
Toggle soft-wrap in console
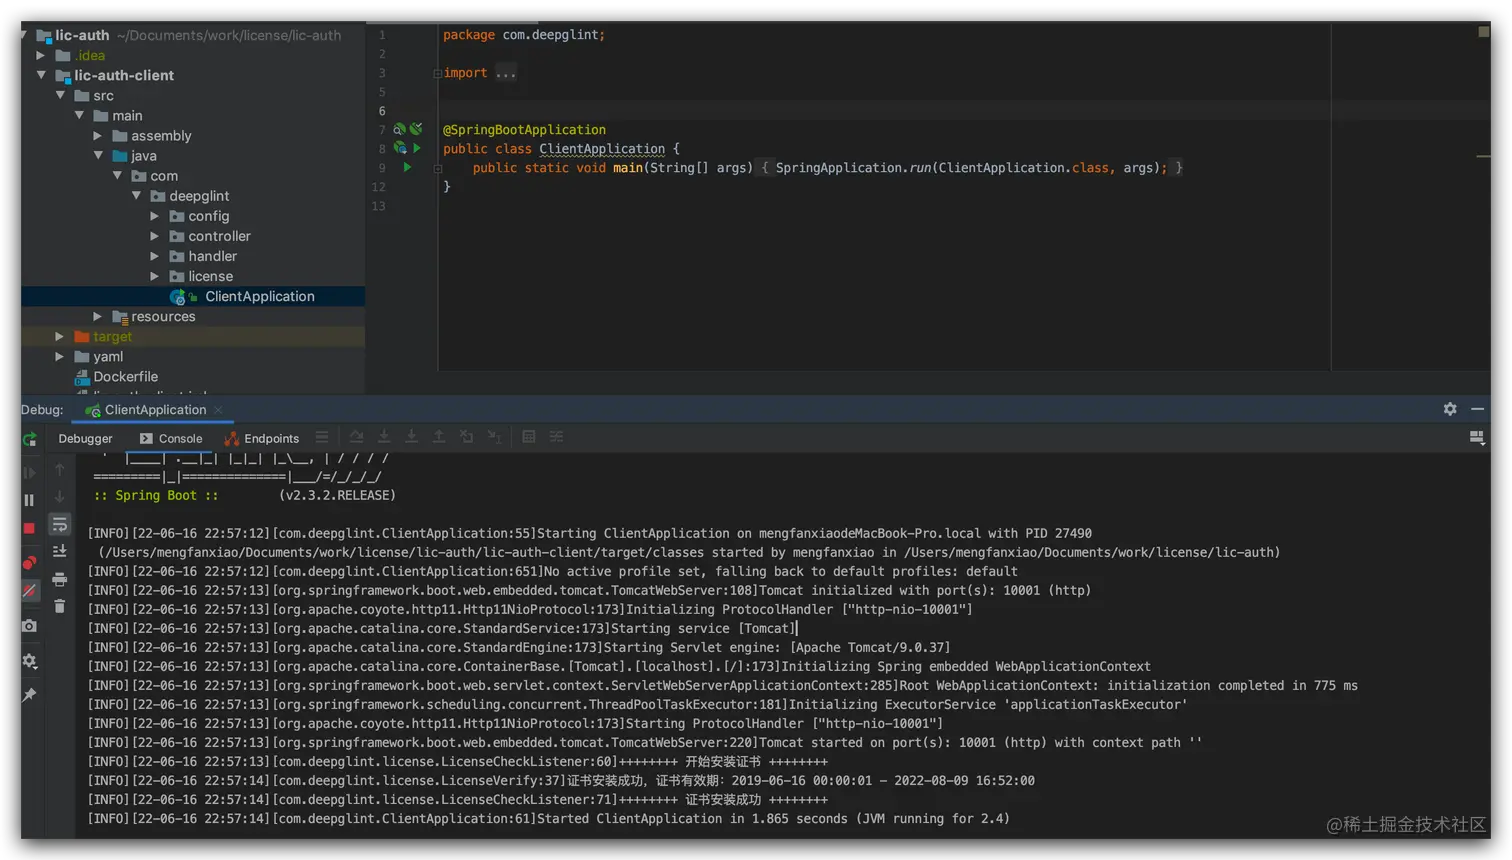tap(60, 524)
